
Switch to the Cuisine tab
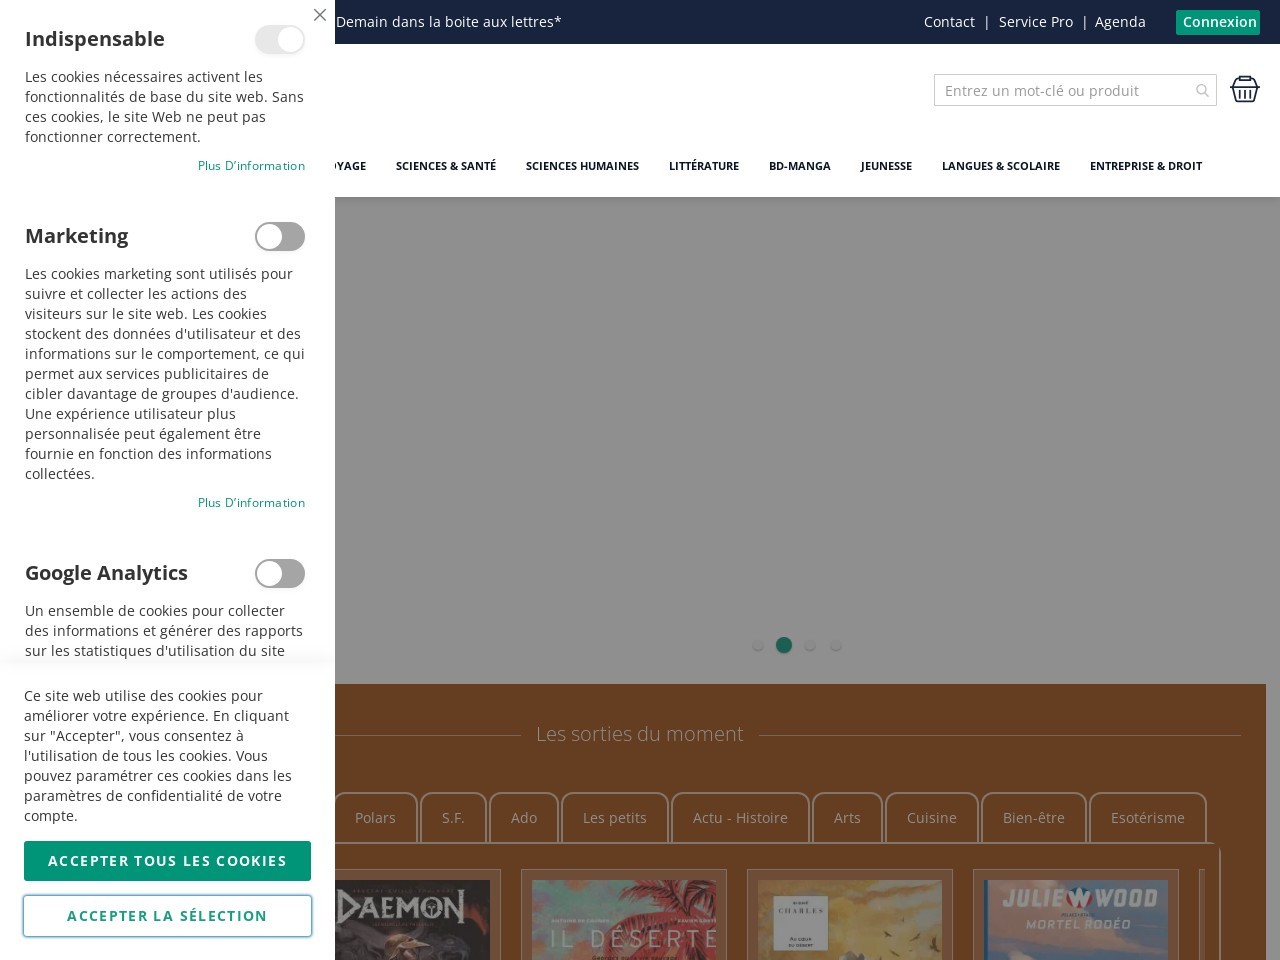tap(932, 818)
